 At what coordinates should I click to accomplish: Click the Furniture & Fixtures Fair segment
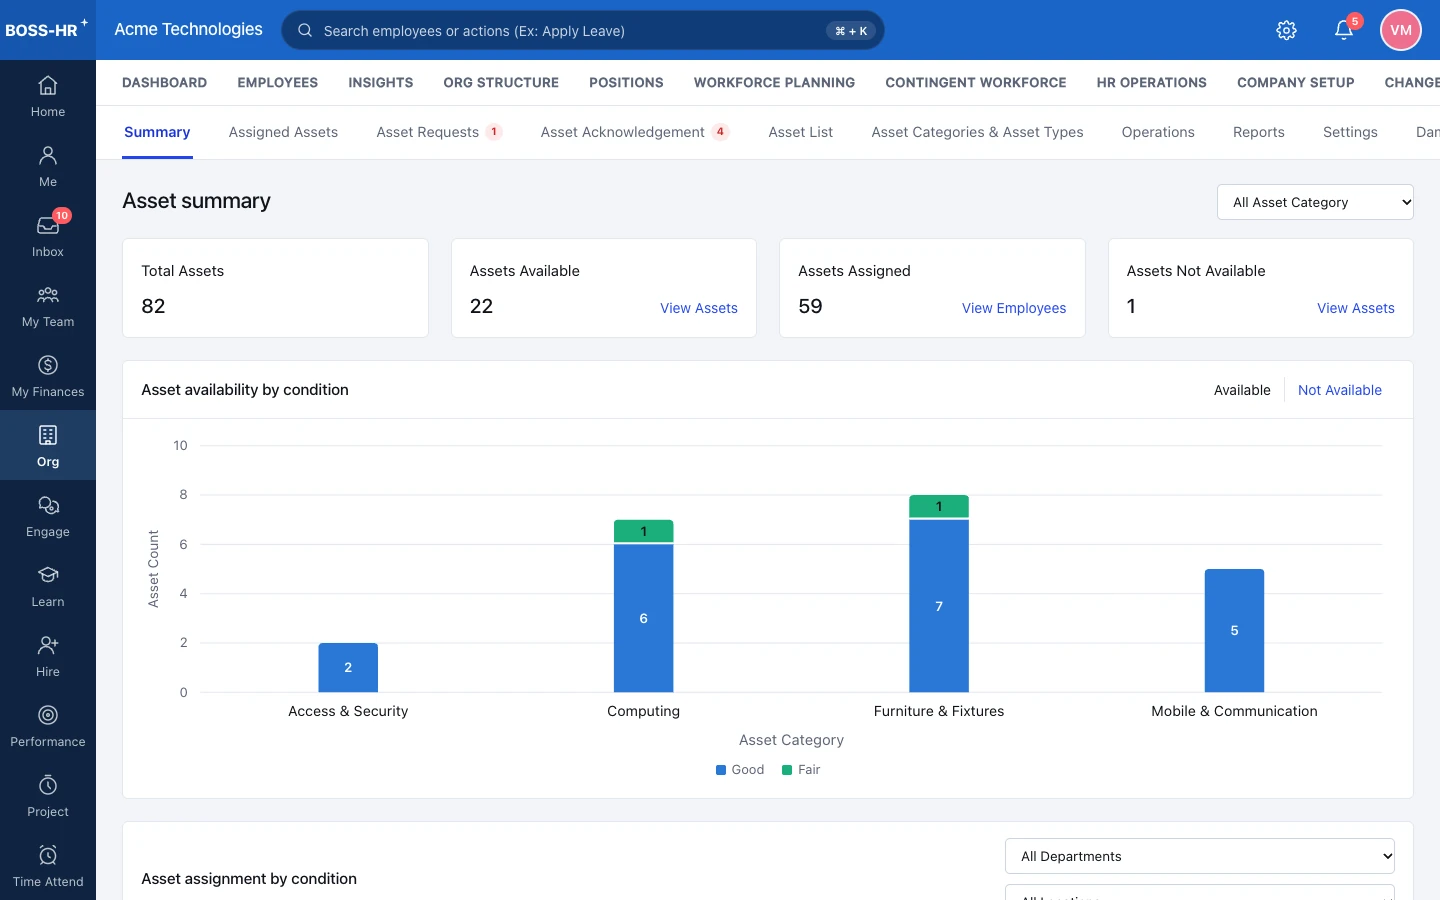(x=939, y=506)
